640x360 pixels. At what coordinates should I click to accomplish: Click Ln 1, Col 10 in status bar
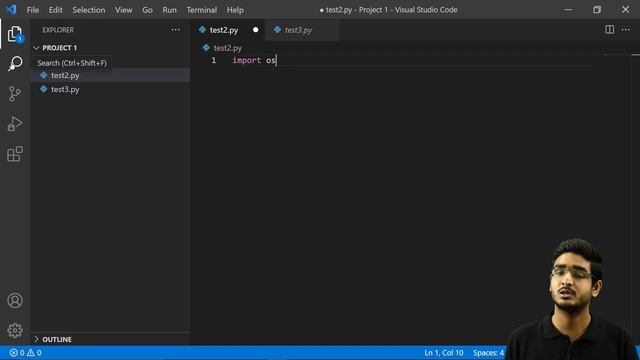pyautogui.click(x=444, y=353)
